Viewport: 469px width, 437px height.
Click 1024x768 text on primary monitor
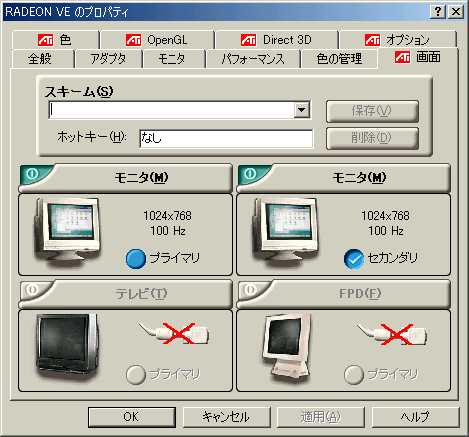tap(167, 216)
